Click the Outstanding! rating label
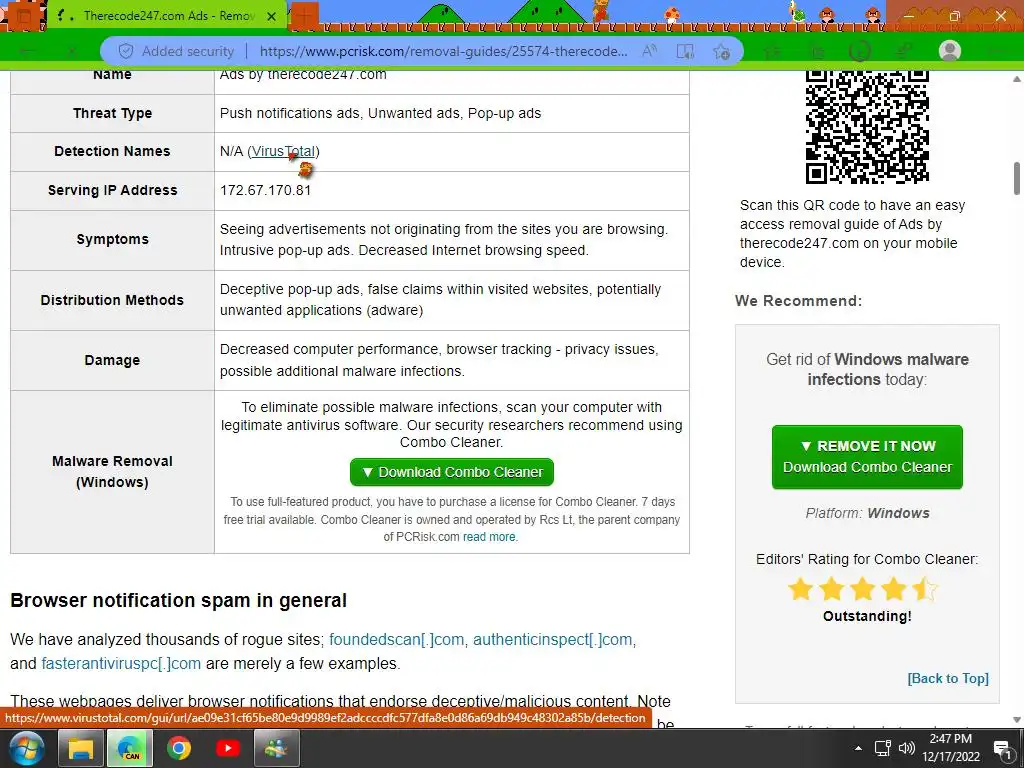The height and width of the screenshot is (768, 1024). pyautogui.click(x=867, y=616)
